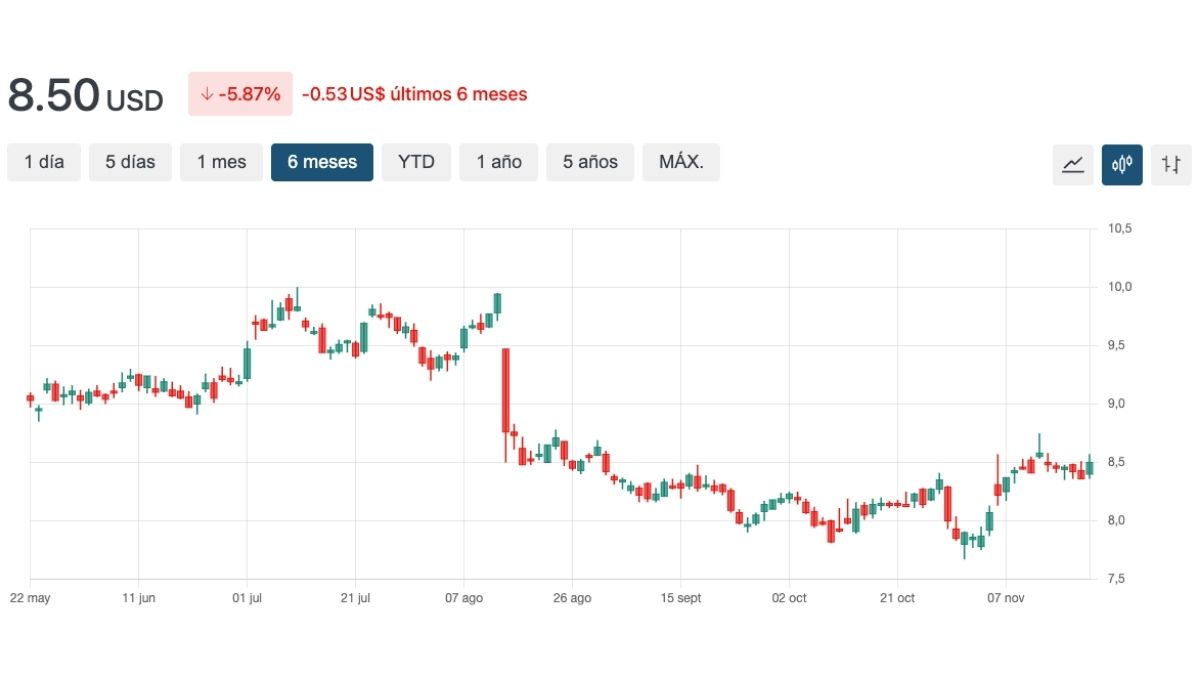Image resolution: width=1200 pixels, height=675 pixels.
Task: Show the 5 días range
Action: coord(130,162)
